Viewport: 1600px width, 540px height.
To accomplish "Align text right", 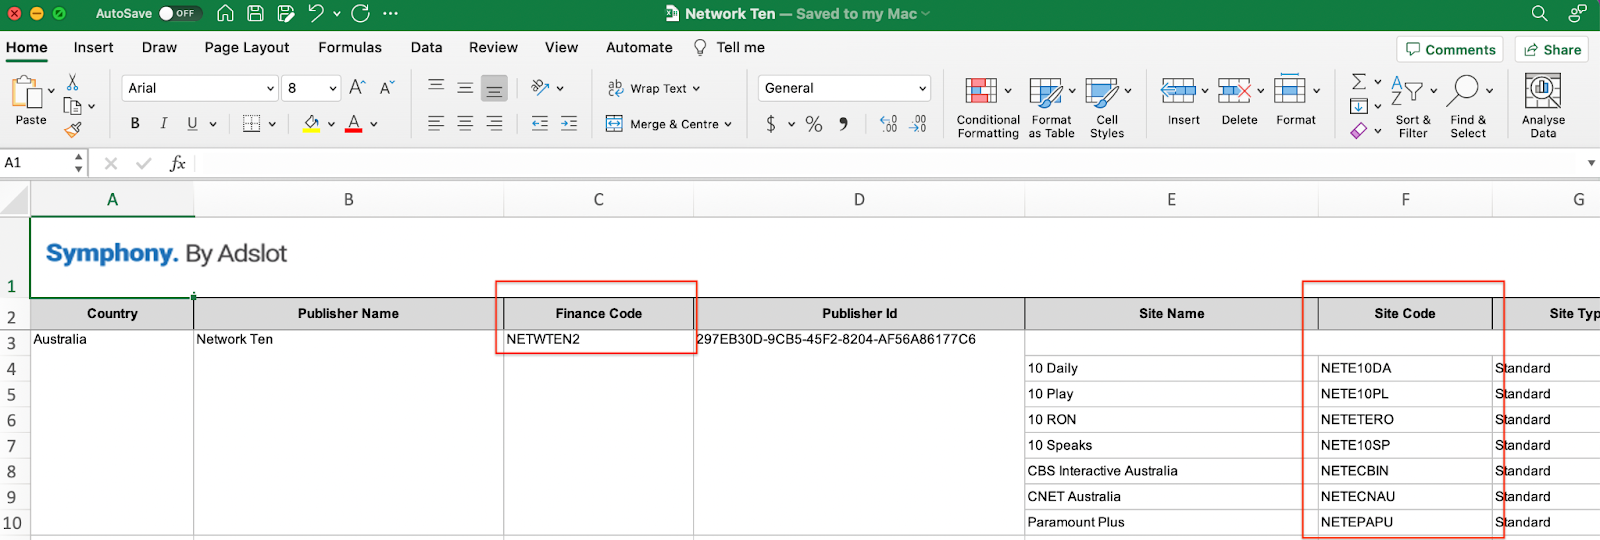I will tap(494, 124).
